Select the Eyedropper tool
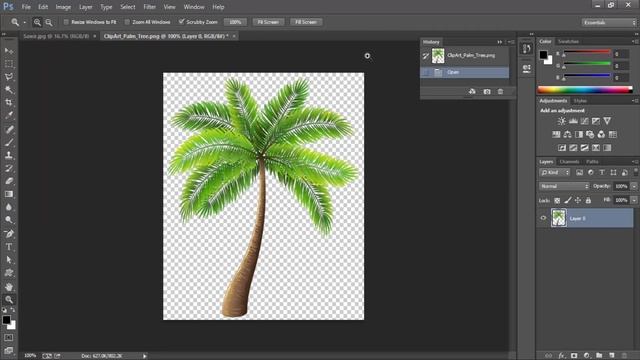This screenshot has width=640, height=360. (9, 116)
